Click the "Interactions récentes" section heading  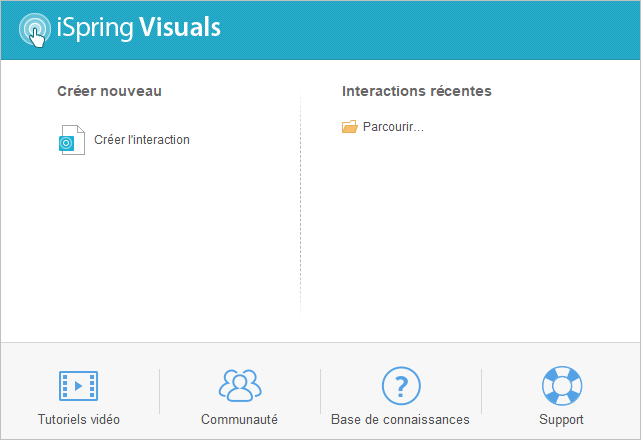[x=416, y=91]
